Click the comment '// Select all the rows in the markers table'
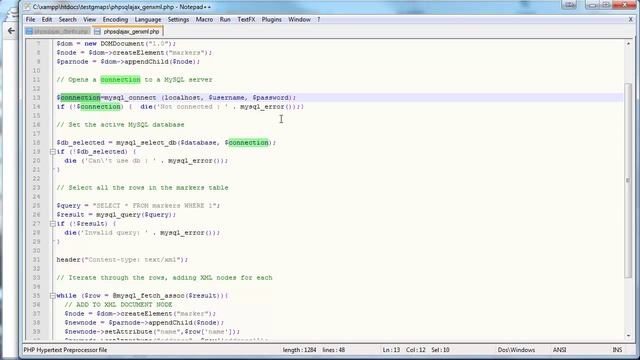 [x=142, y=188]
